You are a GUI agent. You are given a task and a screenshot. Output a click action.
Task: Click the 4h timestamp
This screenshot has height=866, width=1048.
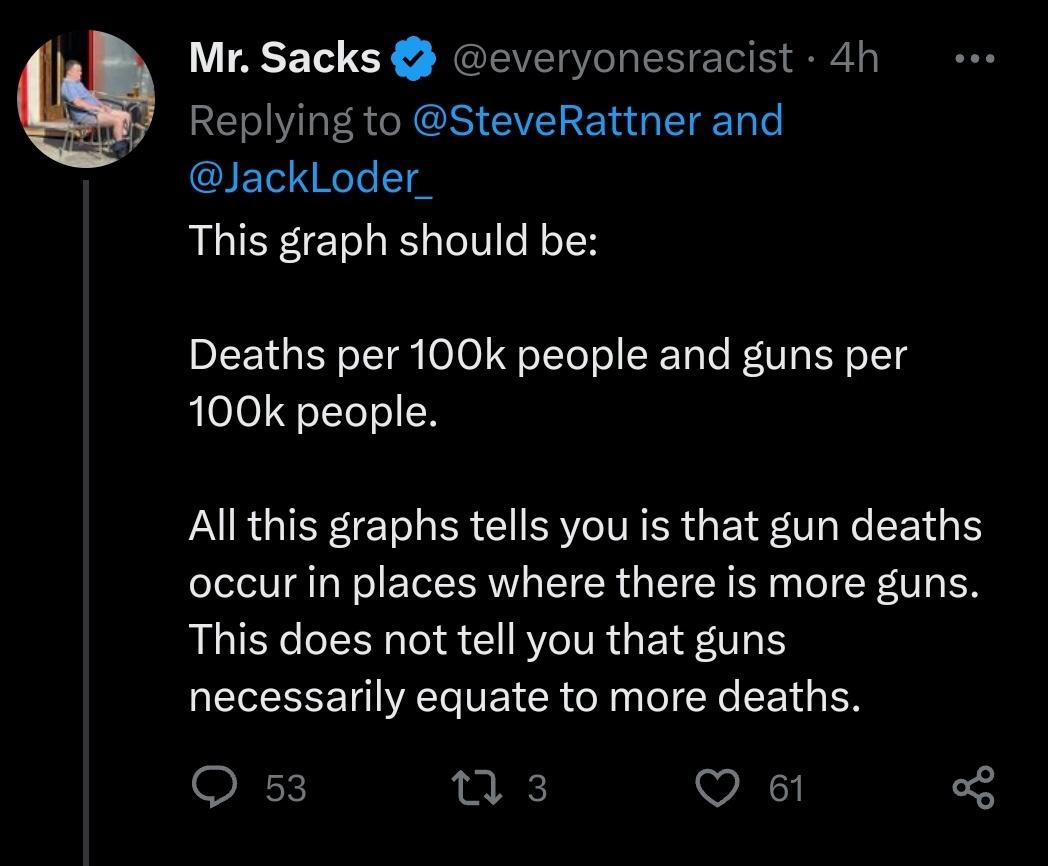(854, 59)
